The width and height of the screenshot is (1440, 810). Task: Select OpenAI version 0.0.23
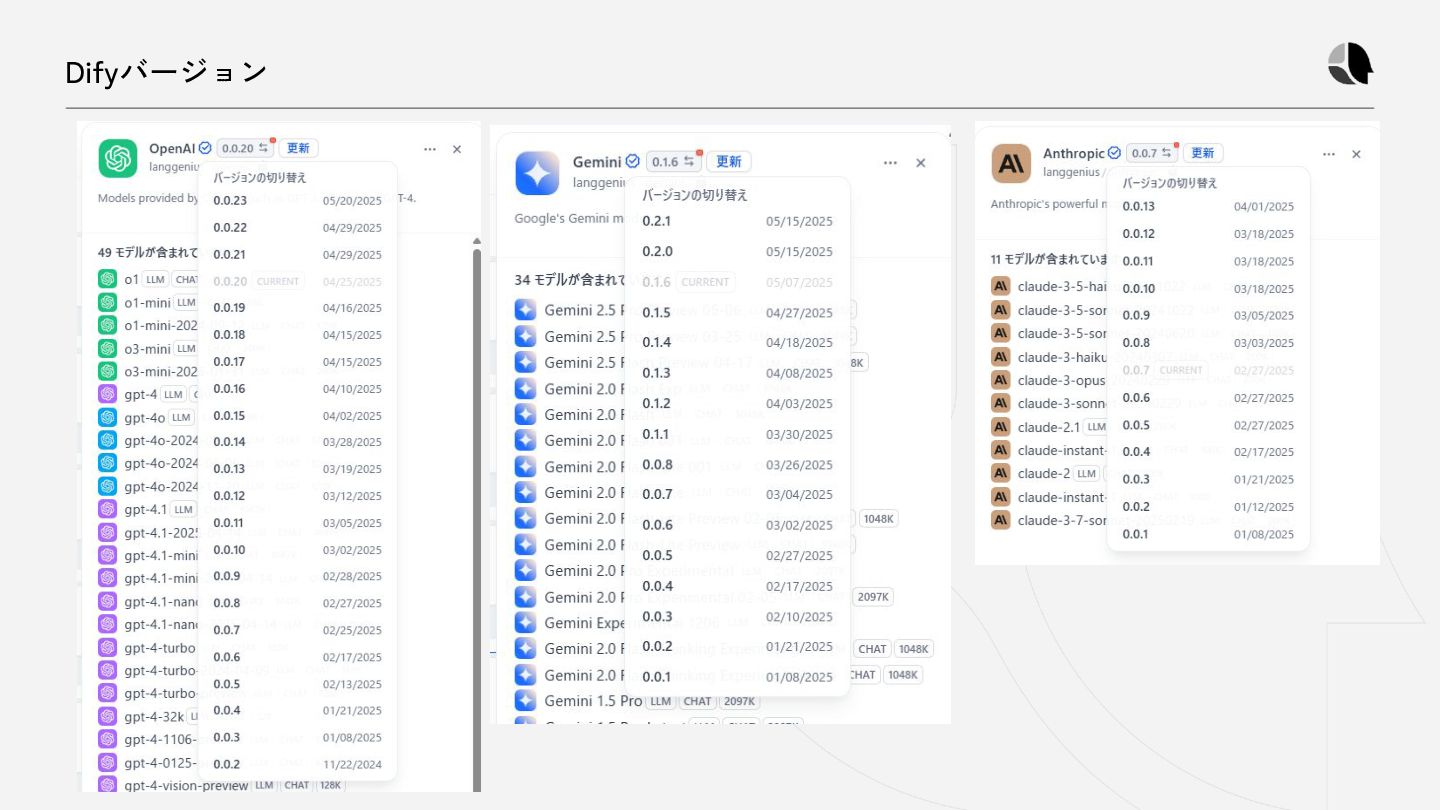point(297,200)
